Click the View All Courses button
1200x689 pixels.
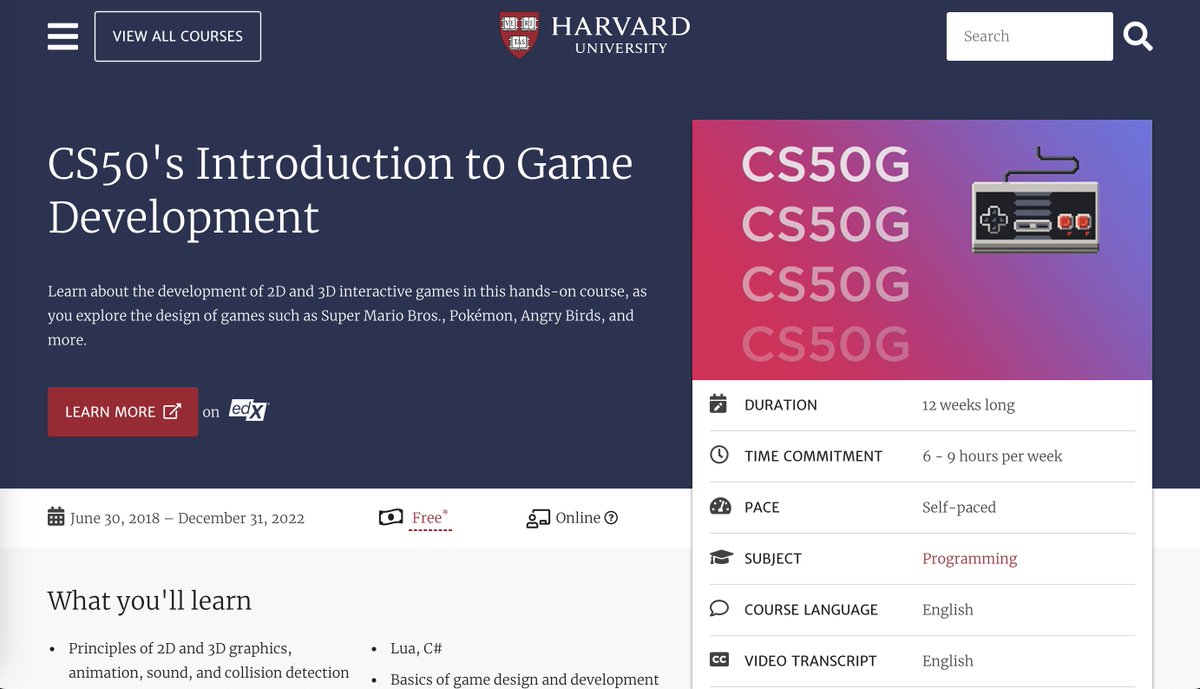click(178, 36)
